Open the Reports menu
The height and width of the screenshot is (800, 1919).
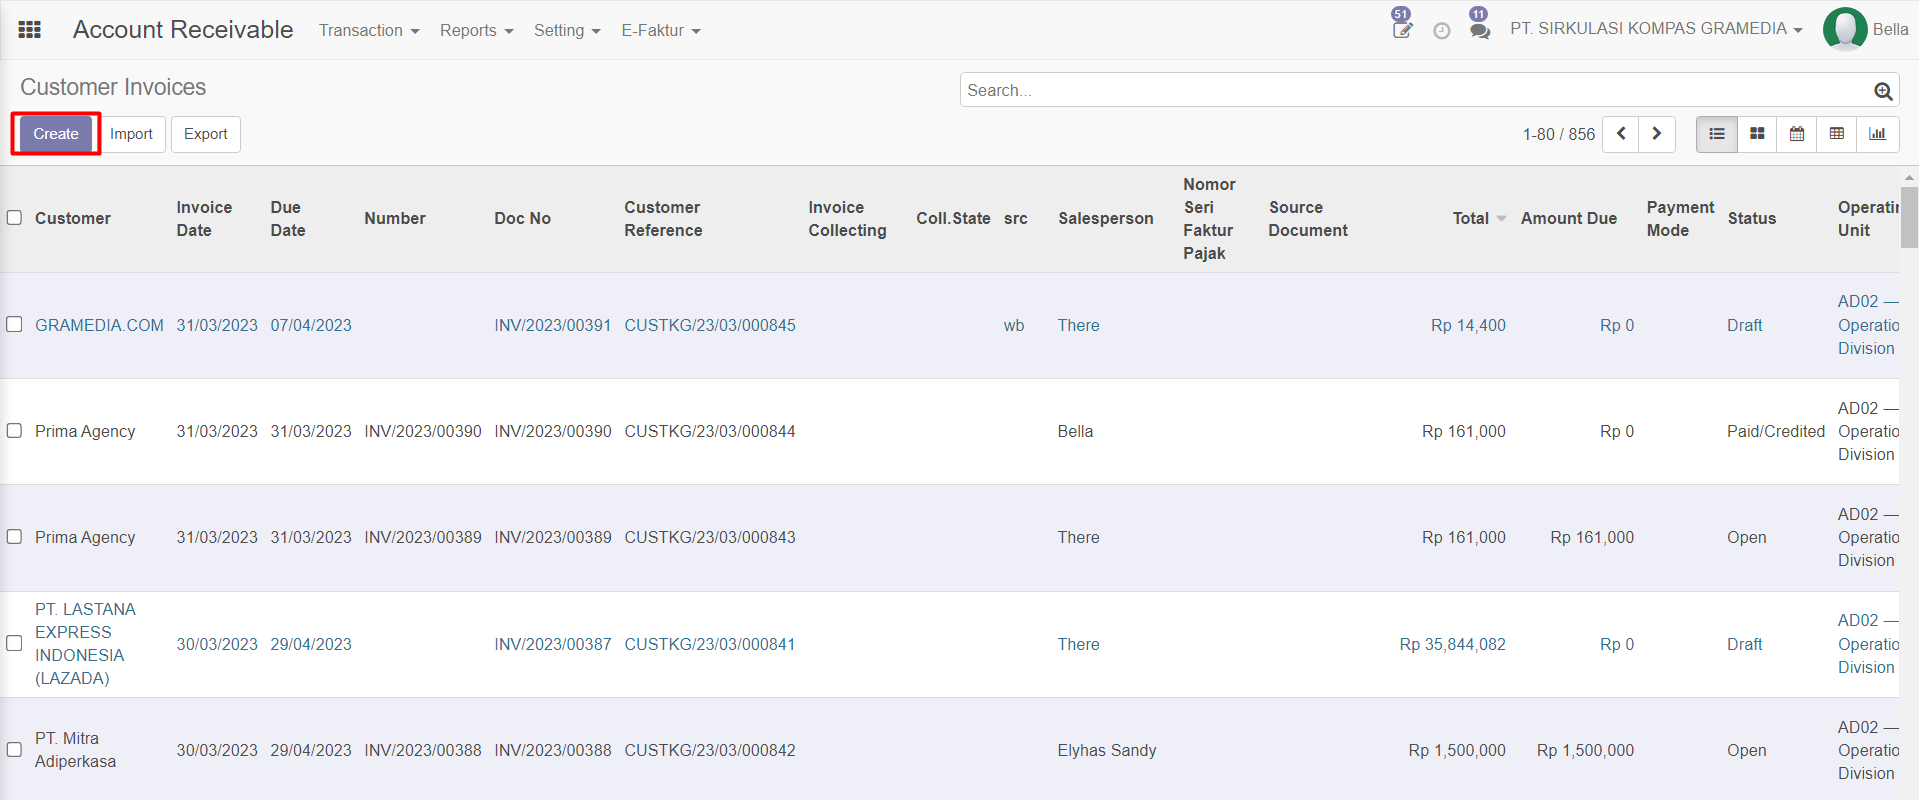click(x=477, y=30)
